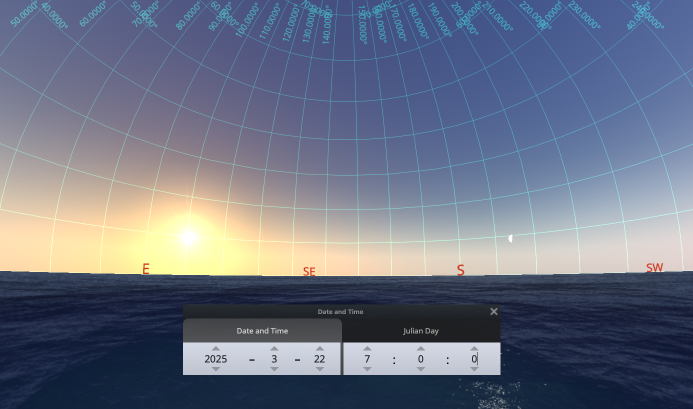Close the Date and Time dialog
693x409 pixels.
[x=493, y=312]
